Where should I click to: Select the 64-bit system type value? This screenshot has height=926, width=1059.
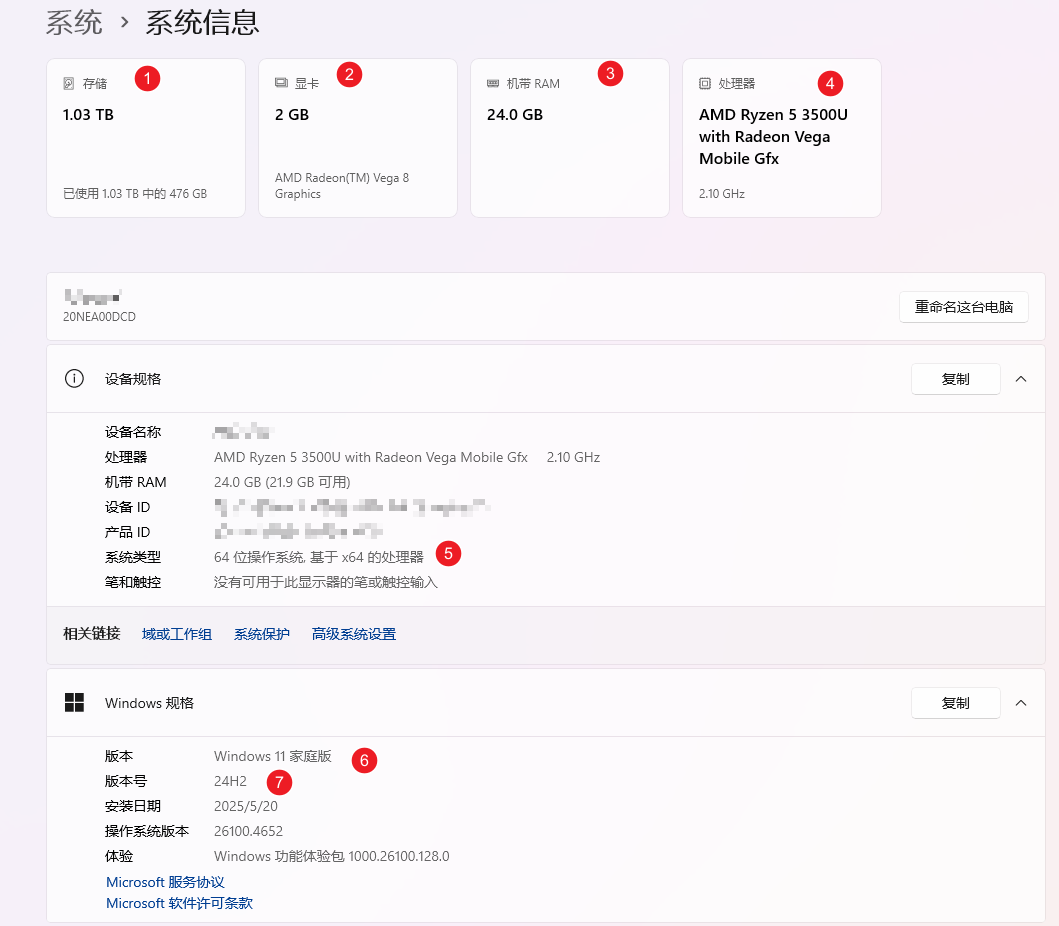coord(319,557)
